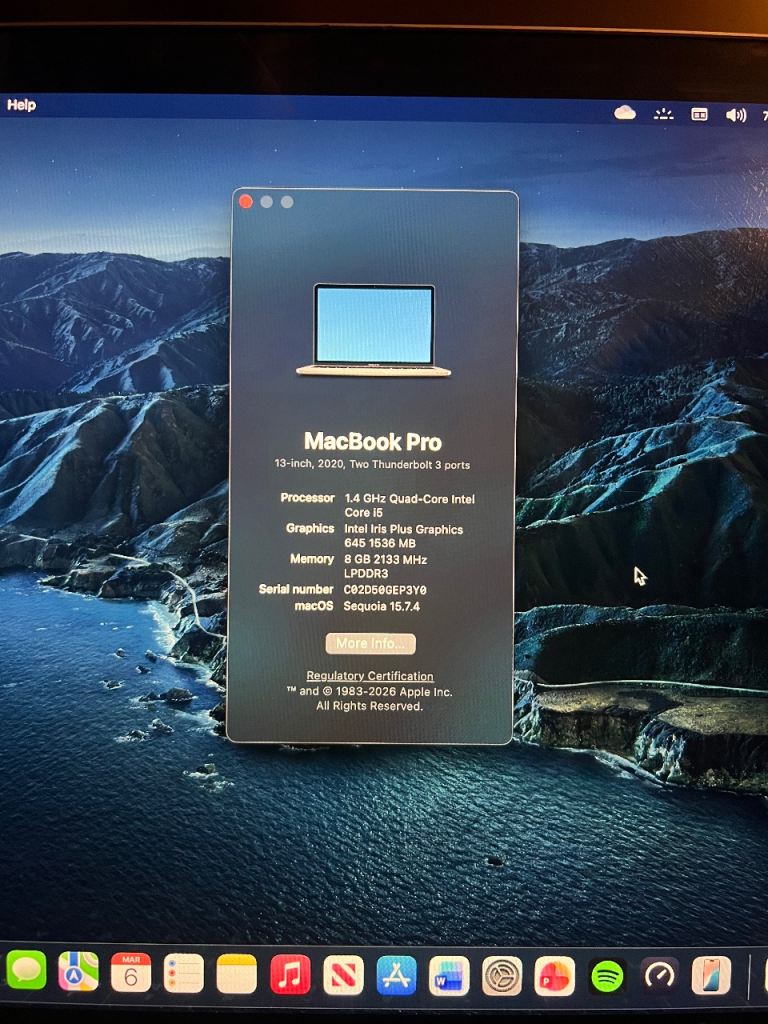Viewport: 768px width, 1024px height.
Task: Launch the Notes app
Action: pyautogui.click(x=237, y=974)
